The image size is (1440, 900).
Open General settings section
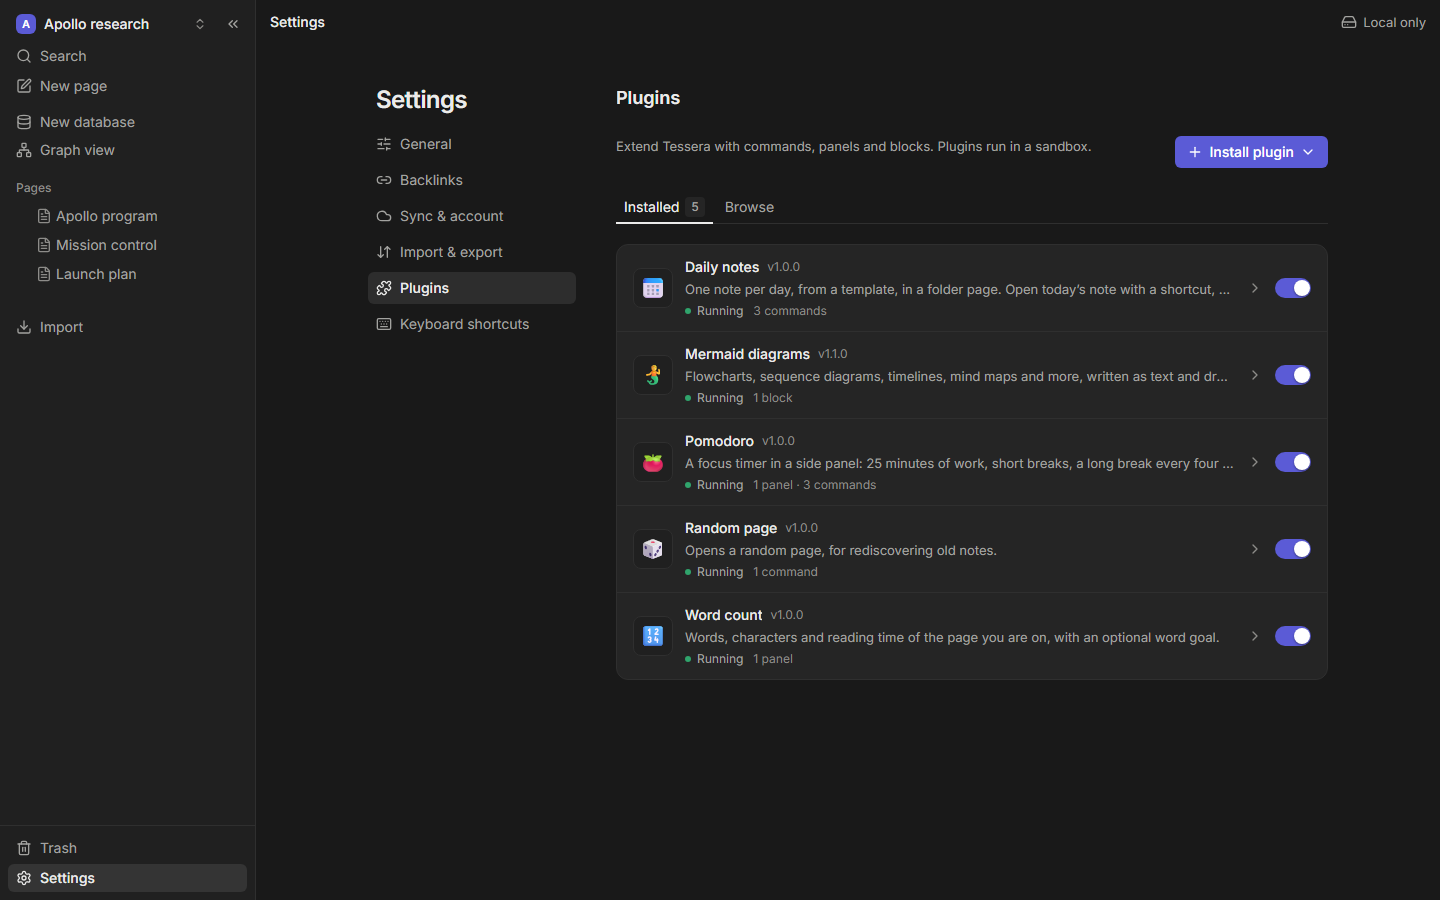[472, 144]
